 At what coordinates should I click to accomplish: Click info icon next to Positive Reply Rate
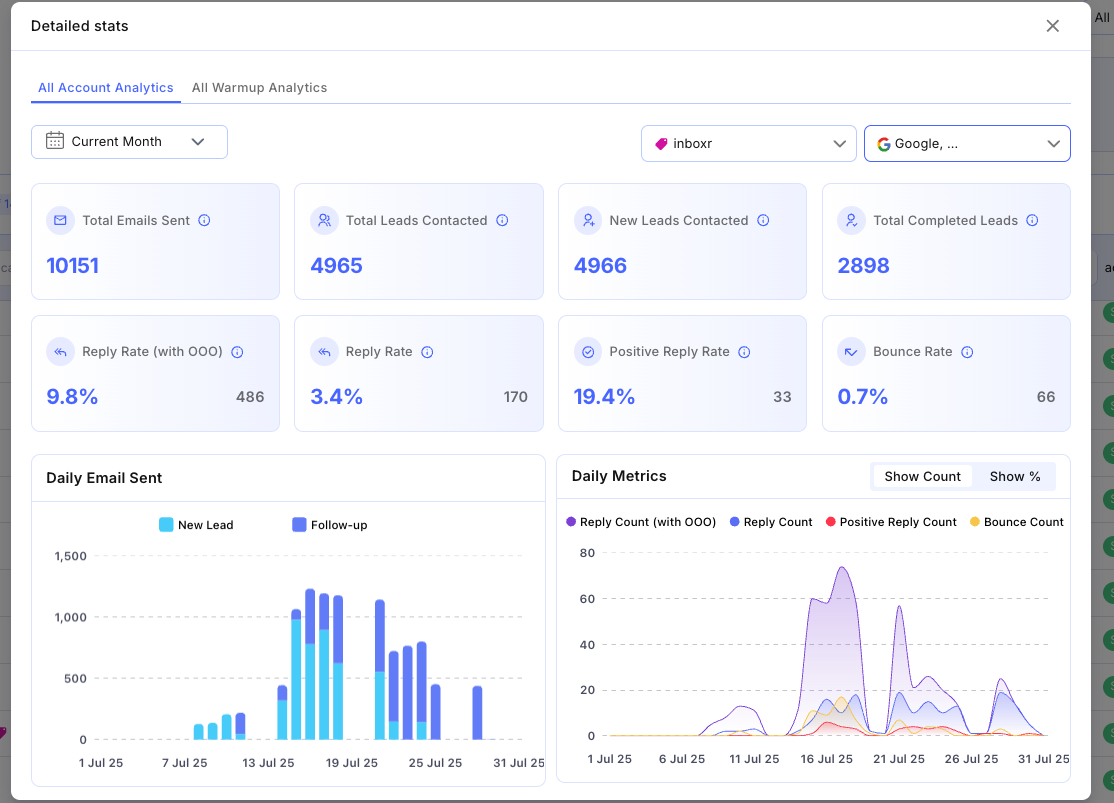click(744, 352)
